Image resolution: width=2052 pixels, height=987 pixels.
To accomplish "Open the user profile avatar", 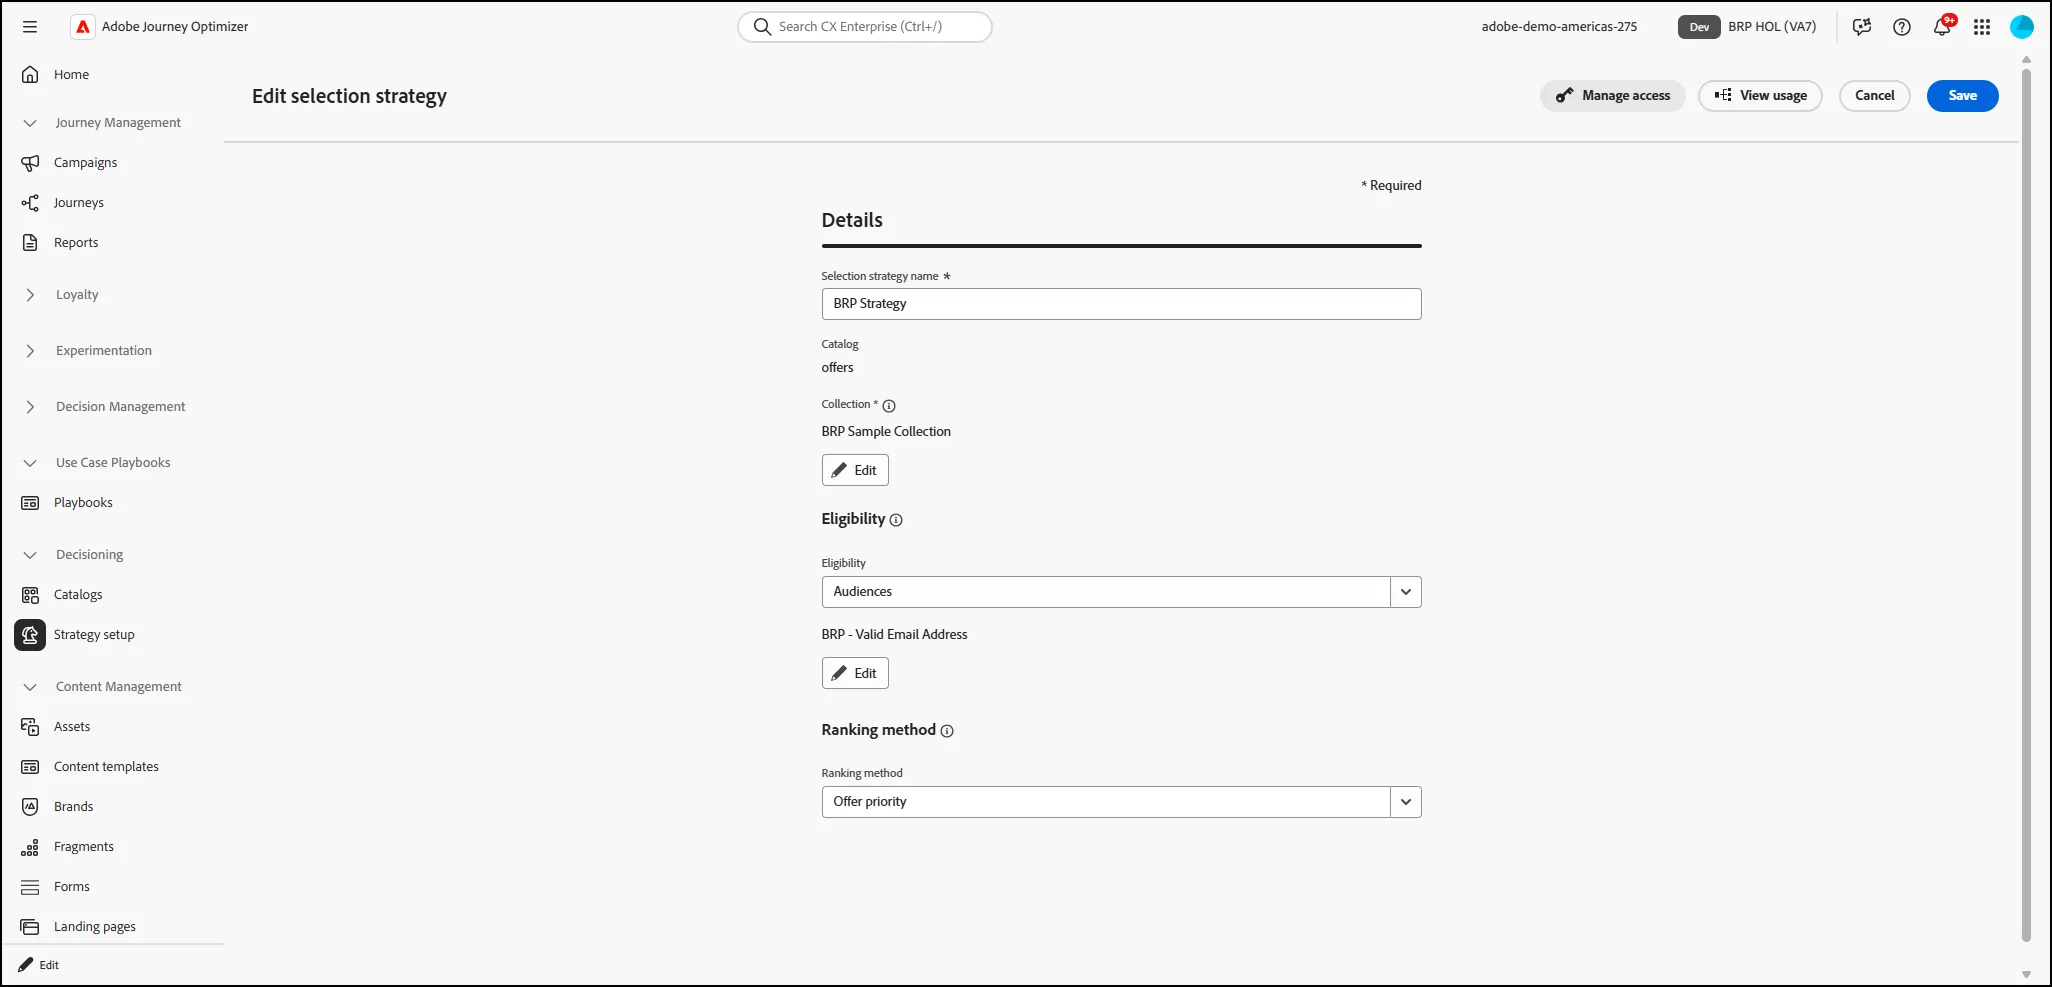I will click(2022, 27).
